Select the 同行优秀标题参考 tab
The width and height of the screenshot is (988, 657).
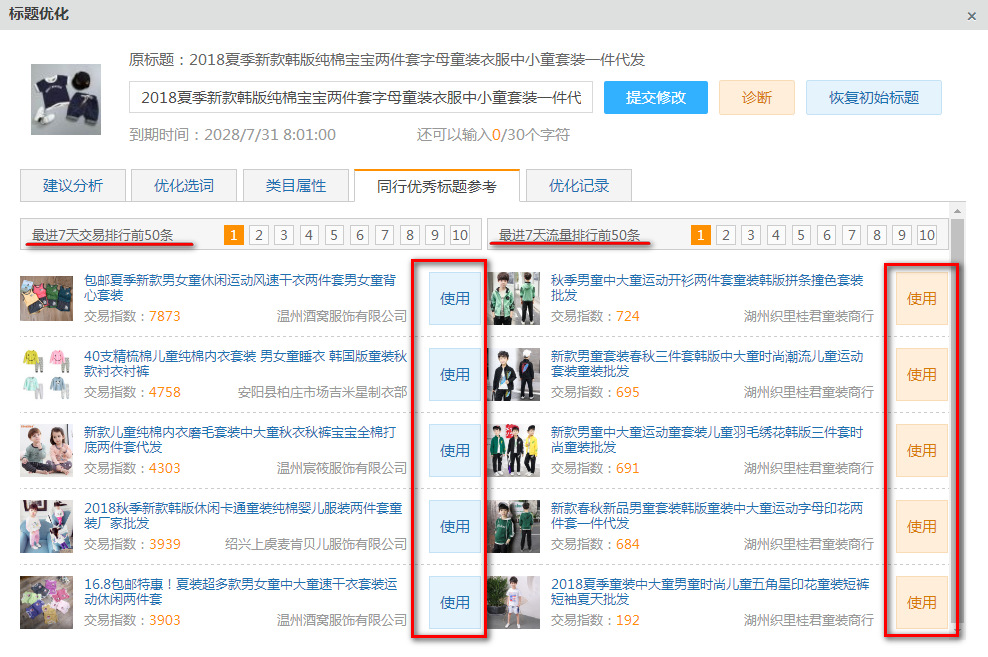tap(437, 186)
